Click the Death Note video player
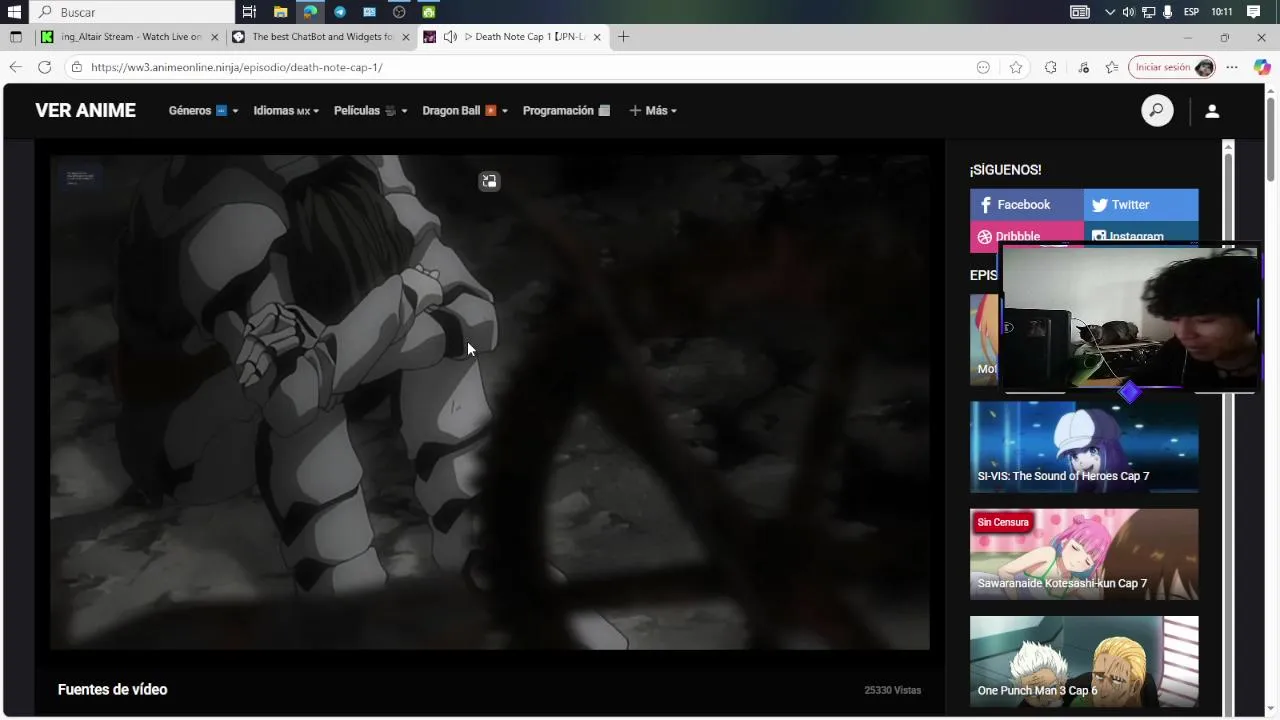The height and width of the screenshot is (720, 1280). coord(490,402)
